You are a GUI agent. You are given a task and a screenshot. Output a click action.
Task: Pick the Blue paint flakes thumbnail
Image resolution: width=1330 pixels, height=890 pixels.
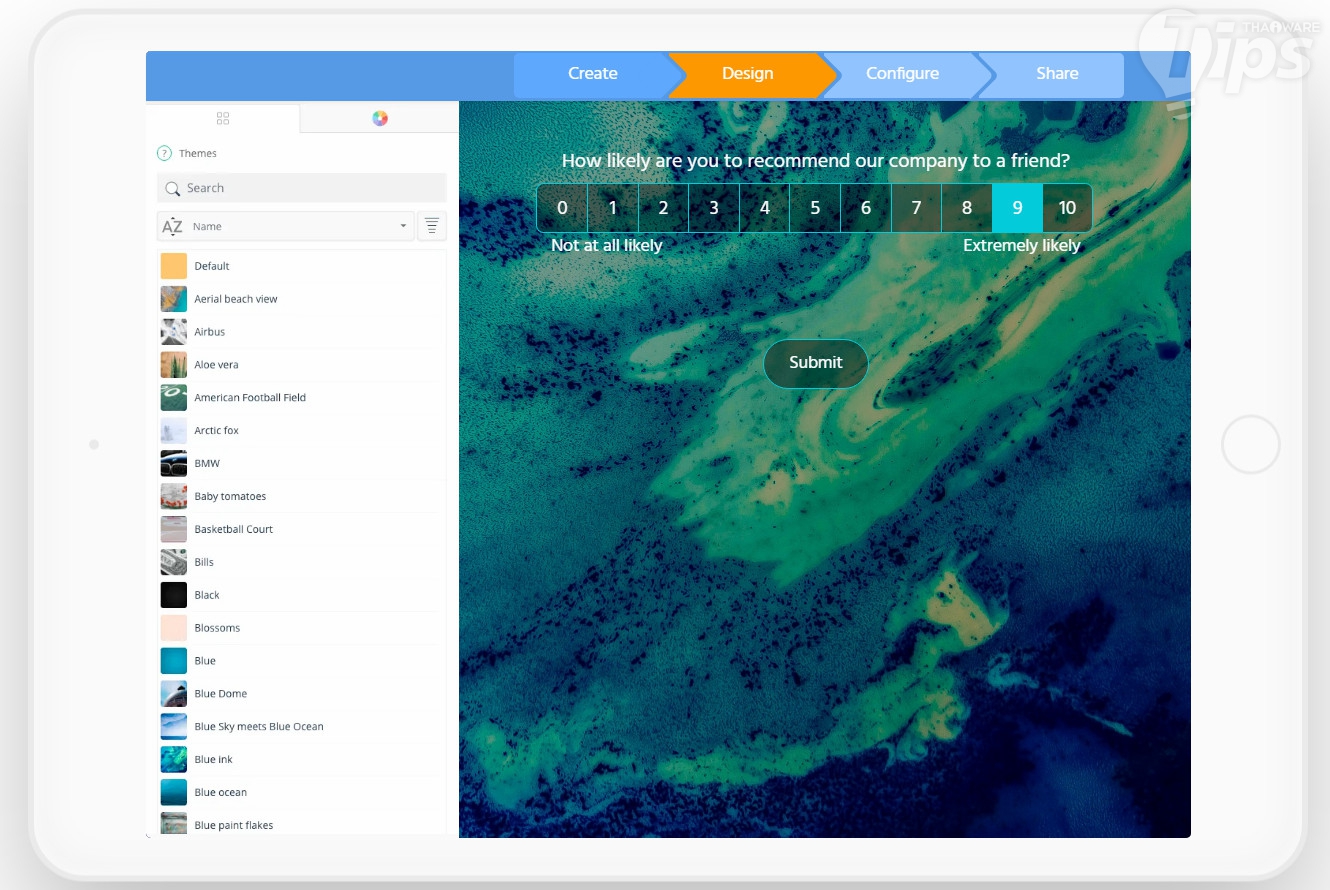tap(174, 824)
